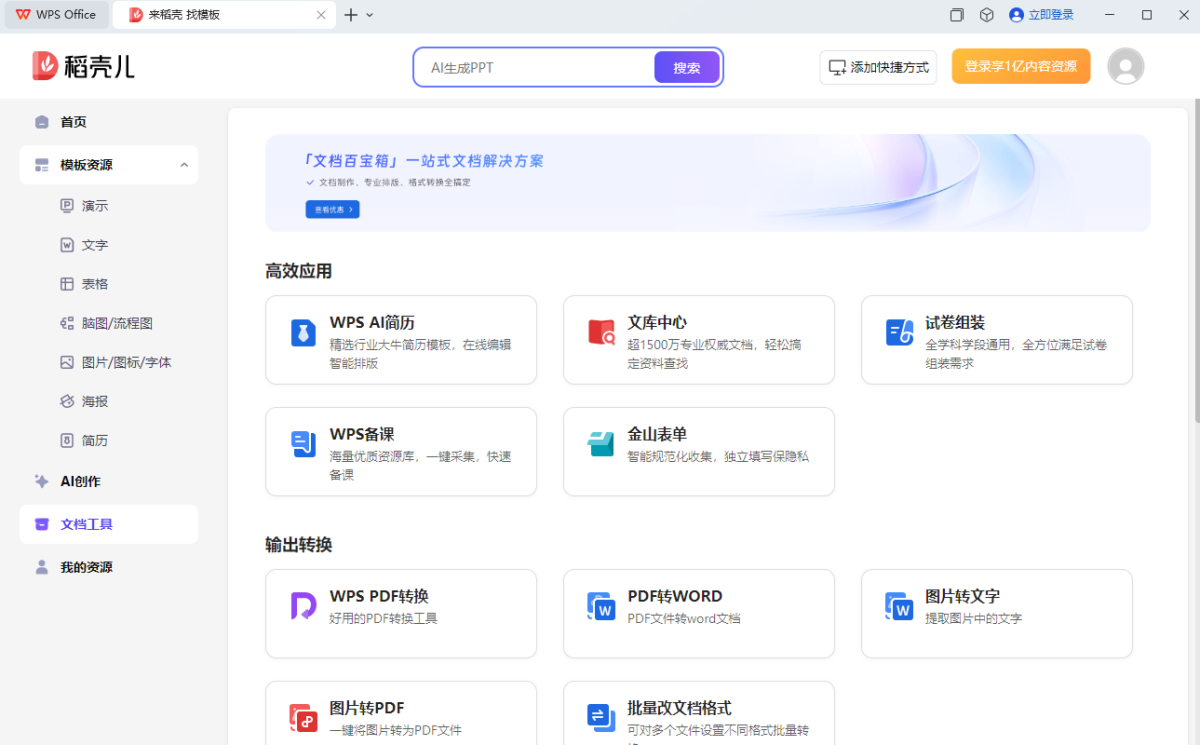1200x745 pixels.
Task: Open the 文库中心 library icon
Action: pyautogui.click(x=601, y=333)
